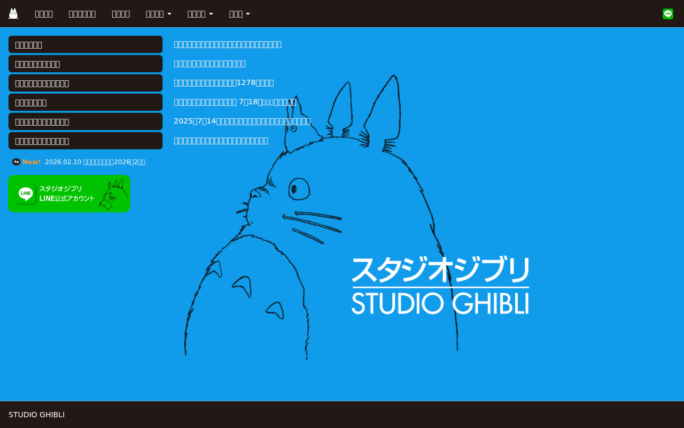Viewport: 684px width, 428px height.
Task: Click the topmost dark sidebar button
Action: pos(85,45)
